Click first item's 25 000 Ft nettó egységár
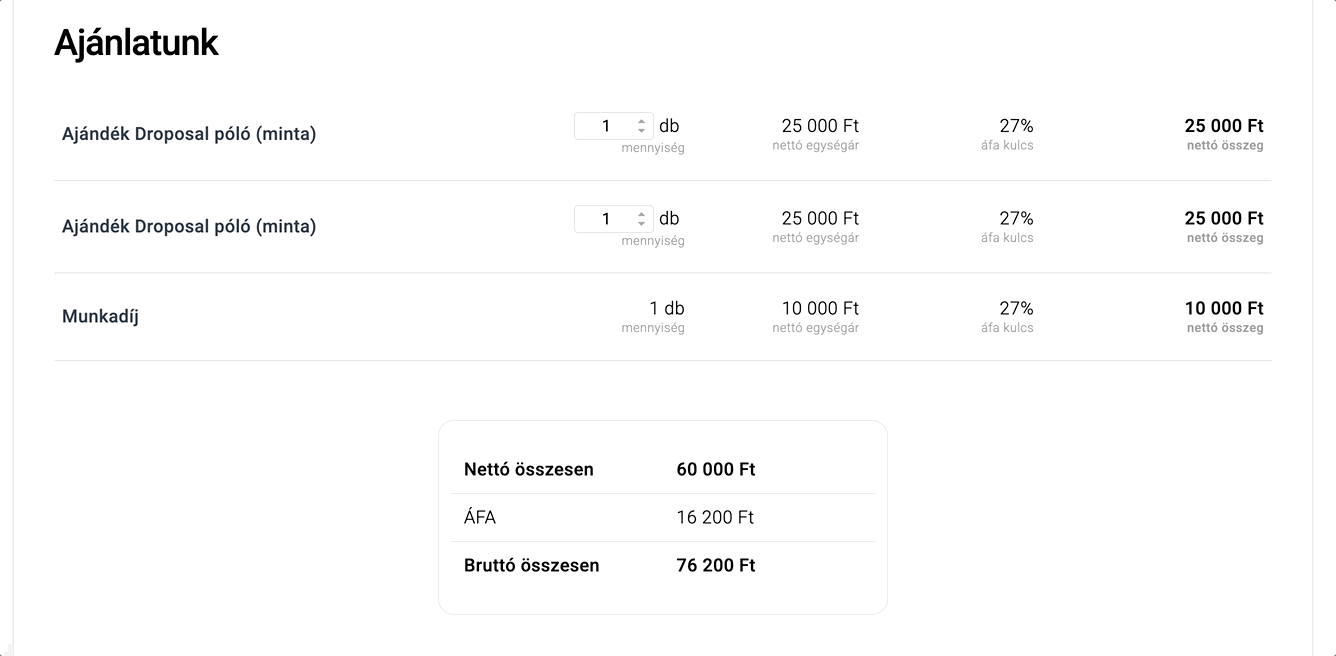The width and height of the screenshot is (1336, 656). pos(820,126)
